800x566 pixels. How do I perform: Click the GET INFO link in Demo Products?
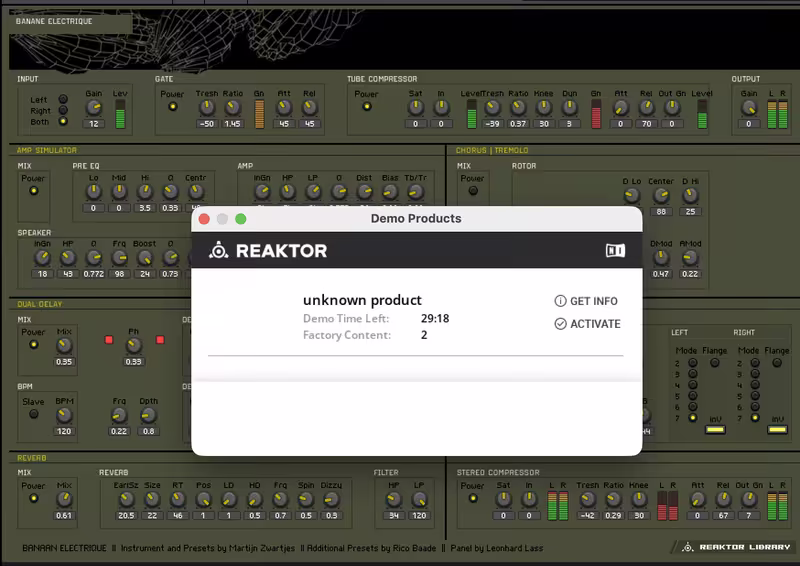click(586, 301)
